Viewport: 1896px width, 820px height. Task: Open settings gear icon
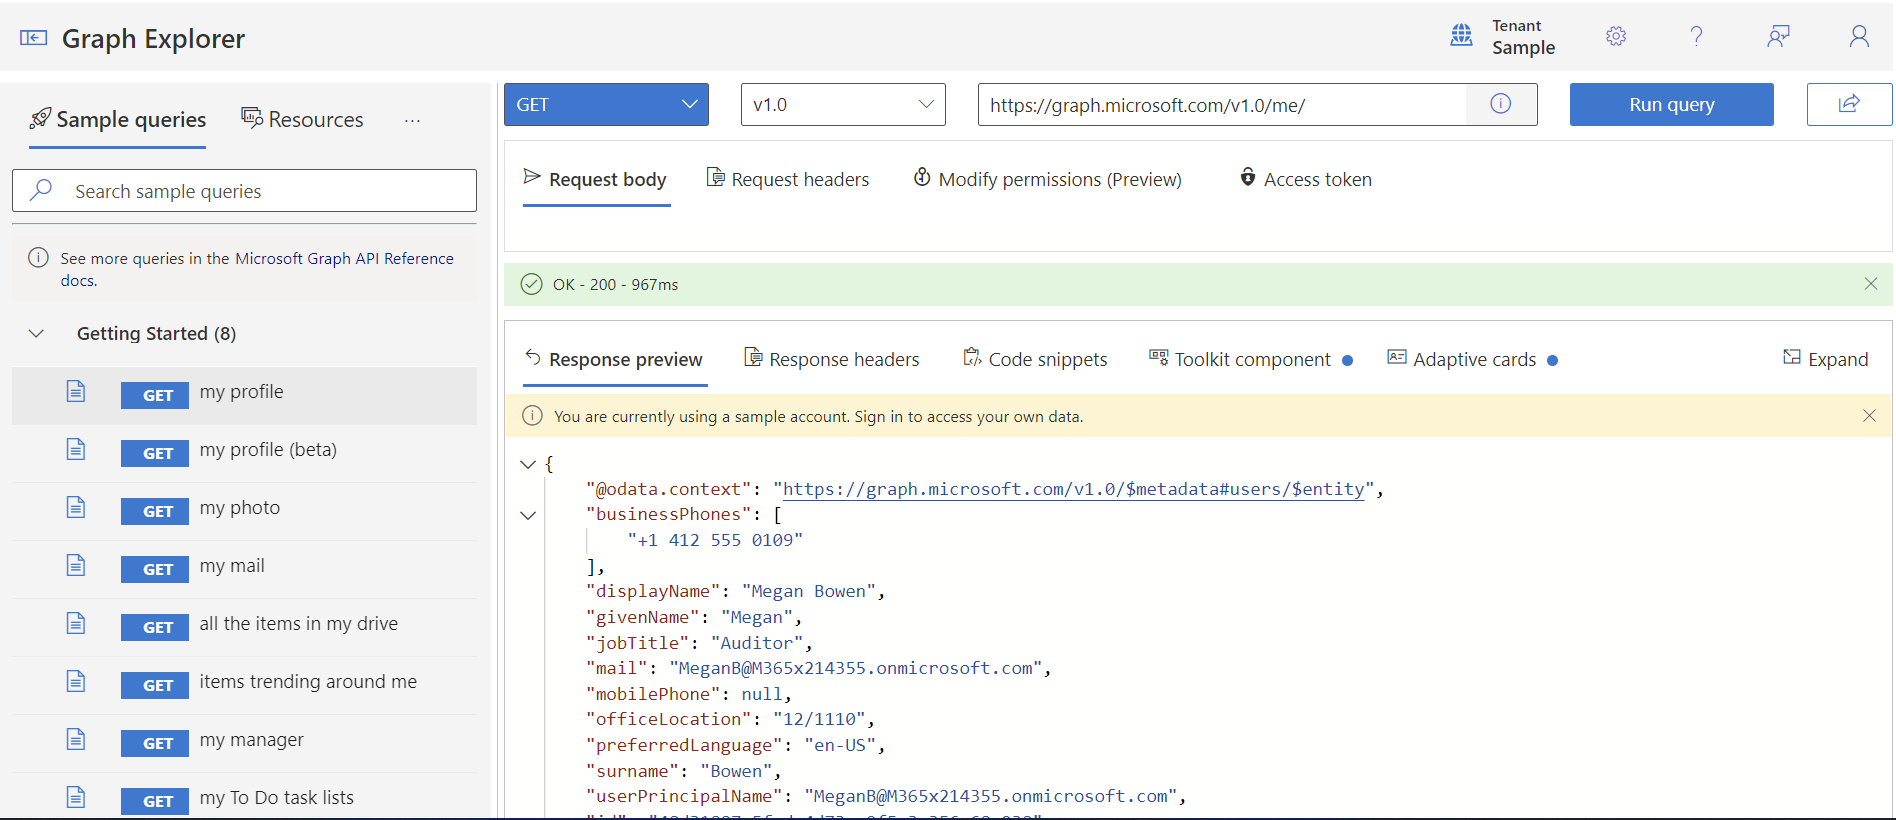pyautogui.click(x=1616, y=36)
